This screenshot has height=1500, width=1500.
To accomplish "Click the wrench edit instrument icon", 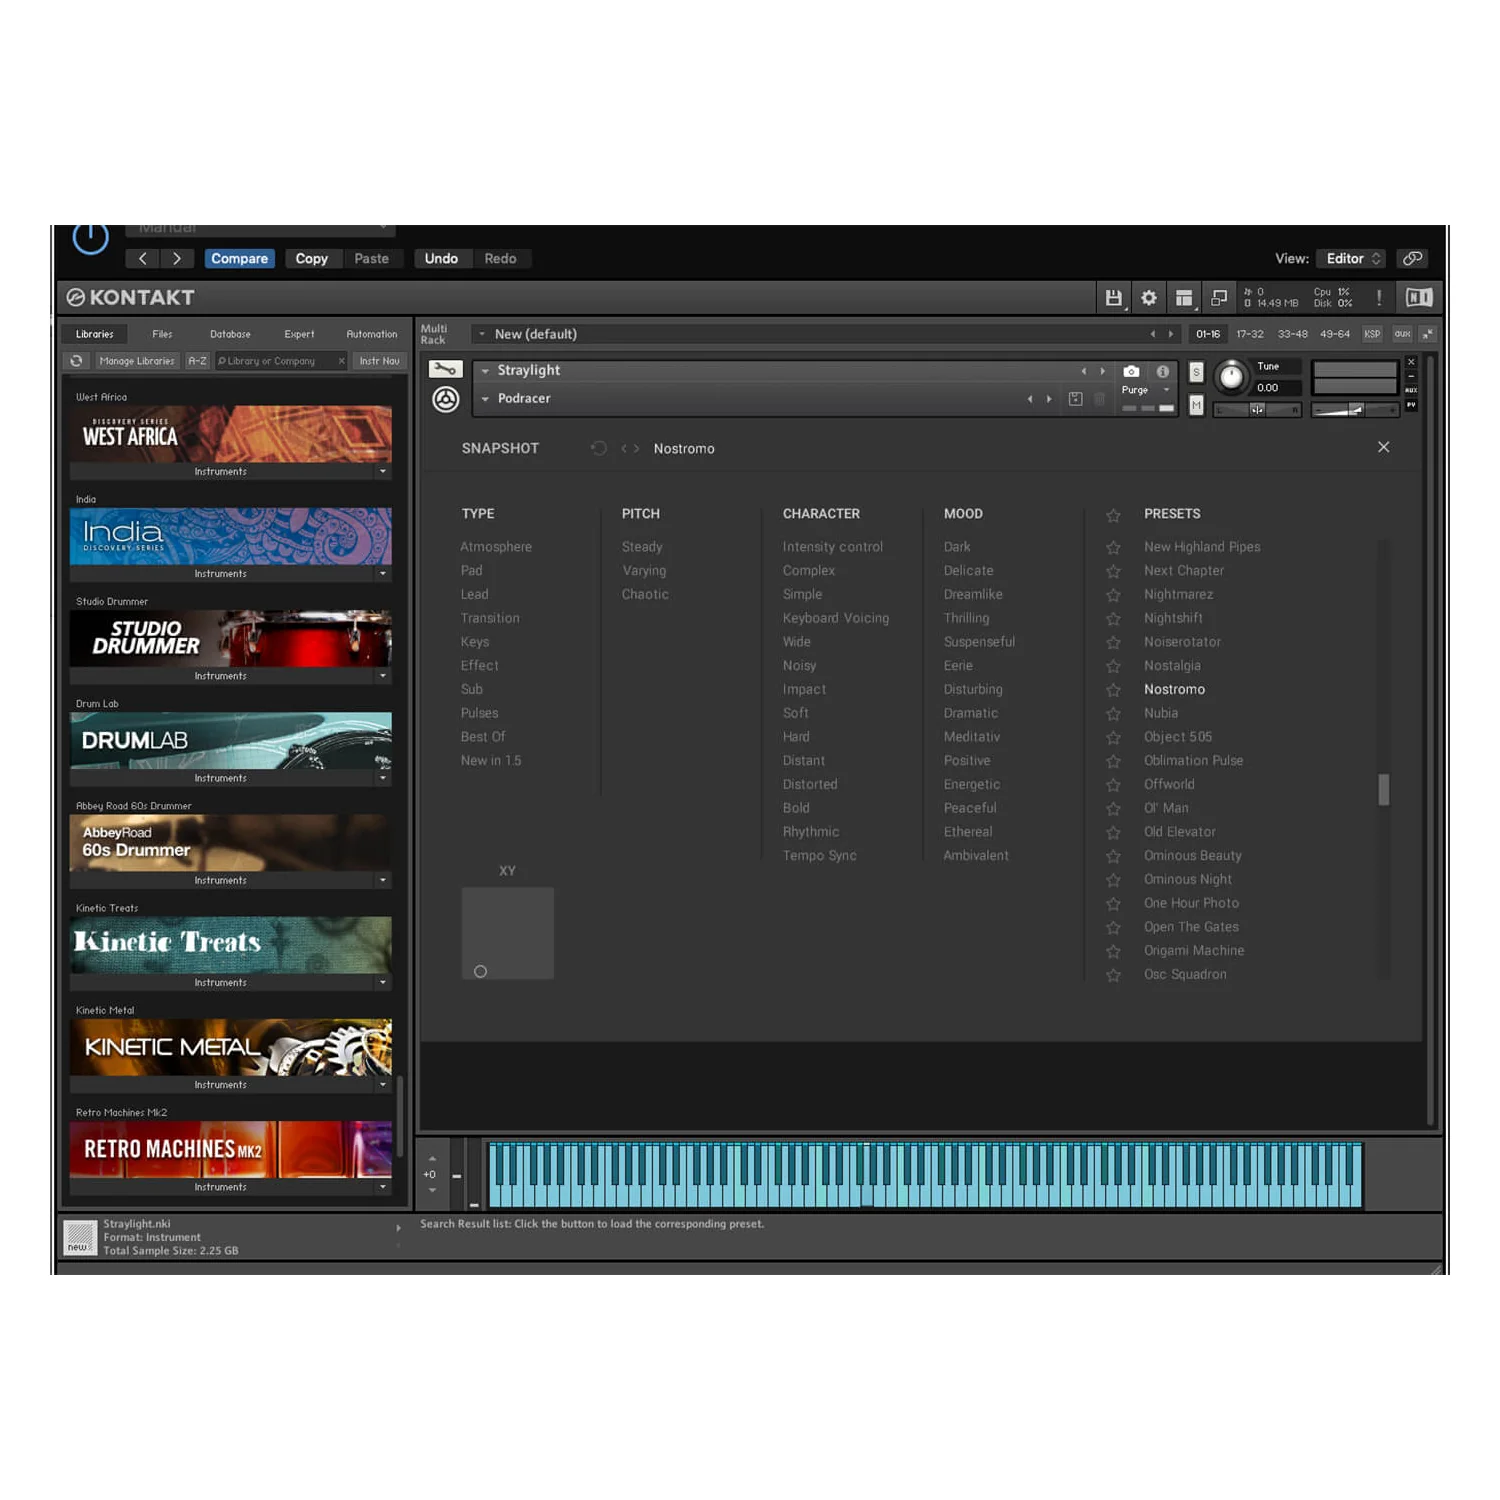I will pos(445,370).
